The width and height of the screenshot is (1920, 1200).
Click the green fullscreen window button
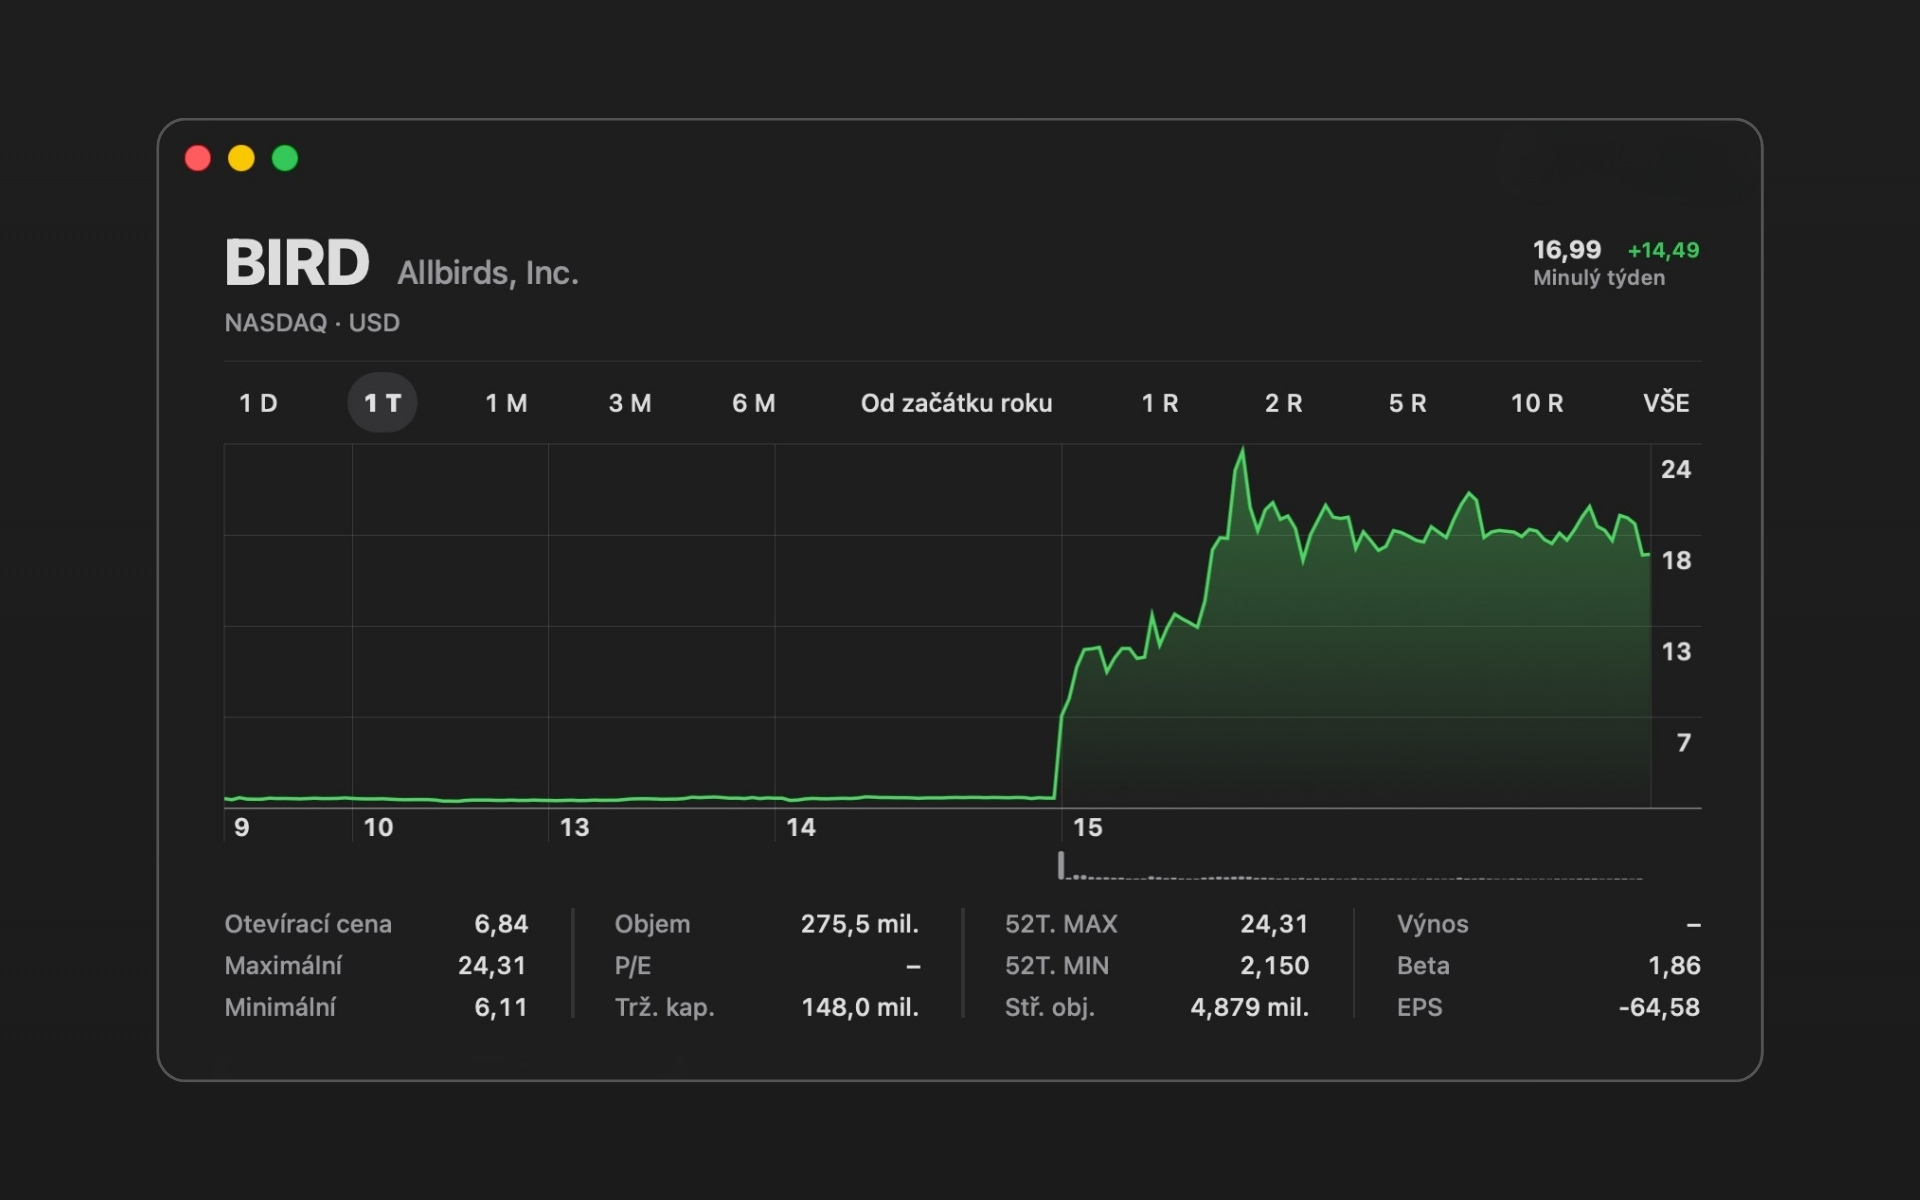(285, 158)
